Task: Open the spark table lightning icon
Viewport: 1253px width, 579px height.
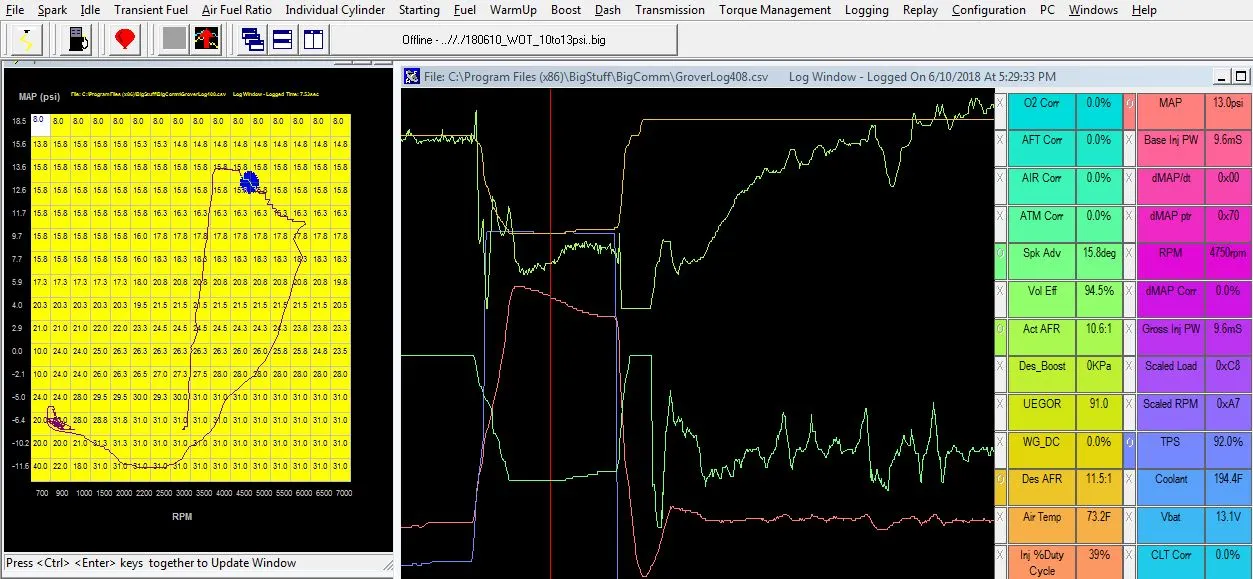Action: click(x=26, y=40)
